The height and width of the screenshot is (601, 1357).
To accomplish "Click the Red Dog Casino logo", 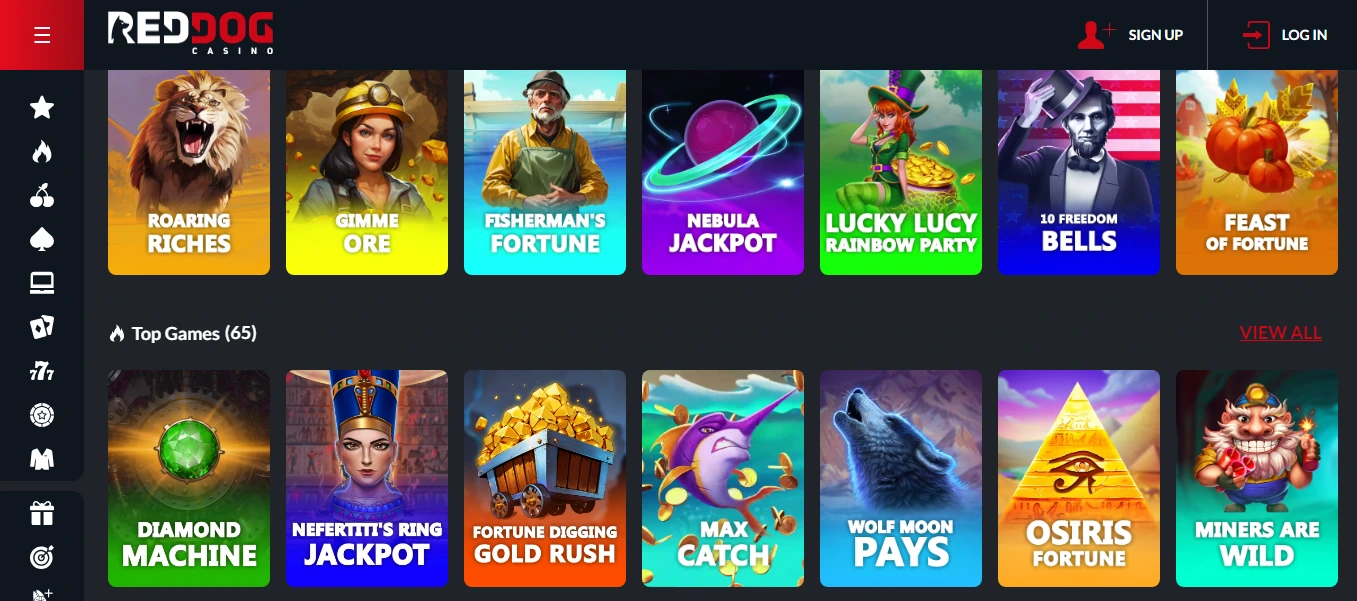I will pyautogui.click(x=191, y=33).
